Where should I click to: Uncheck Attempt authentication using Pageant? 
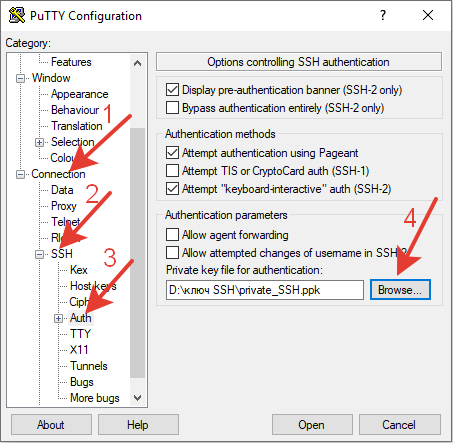tap(172, 153)
